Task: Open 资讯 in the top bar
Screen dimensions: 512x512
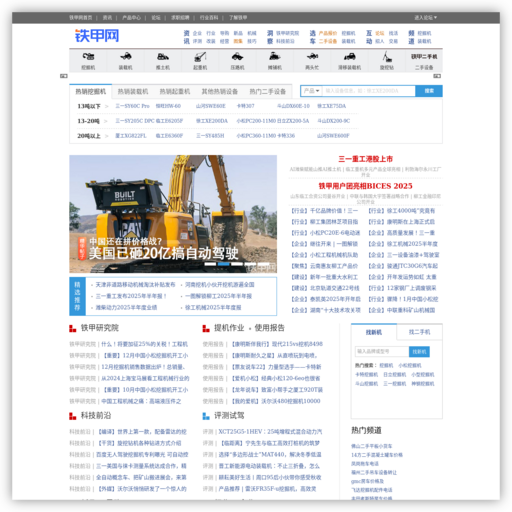Action: click(x=107, y=17)
